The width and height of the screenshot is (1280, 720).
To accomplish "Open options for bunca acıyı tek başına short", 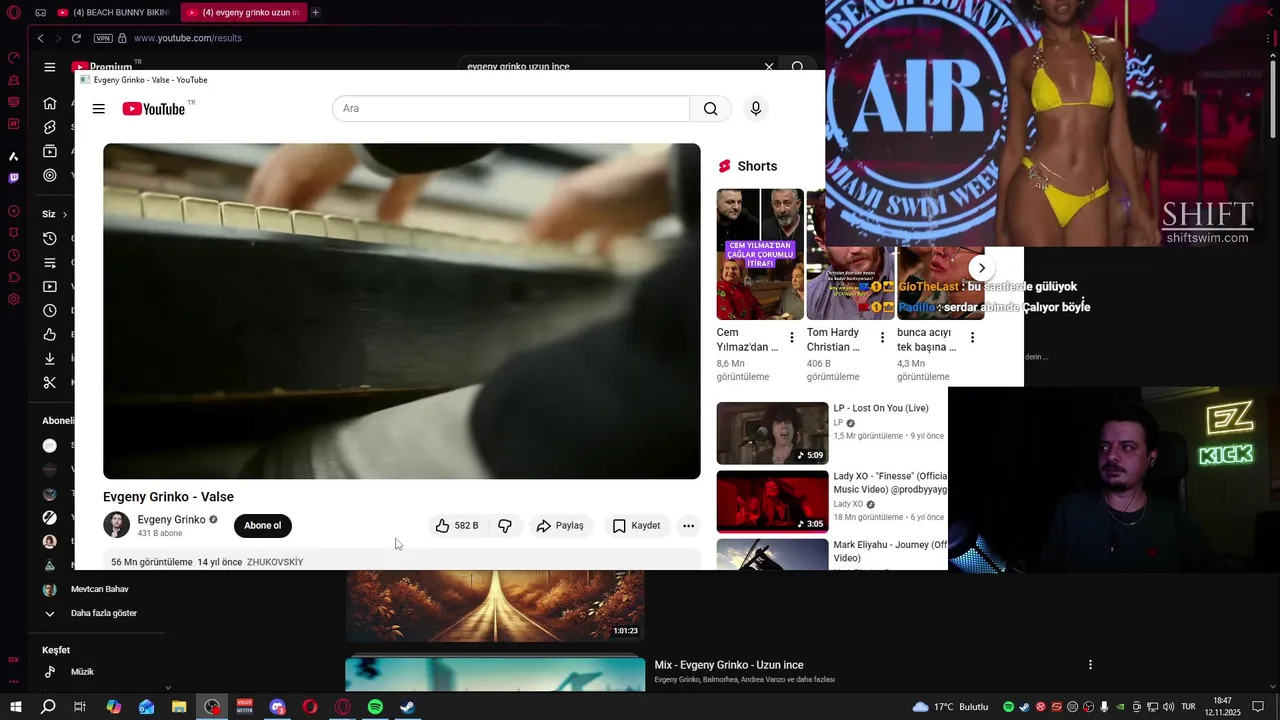I will click(972, 337).
